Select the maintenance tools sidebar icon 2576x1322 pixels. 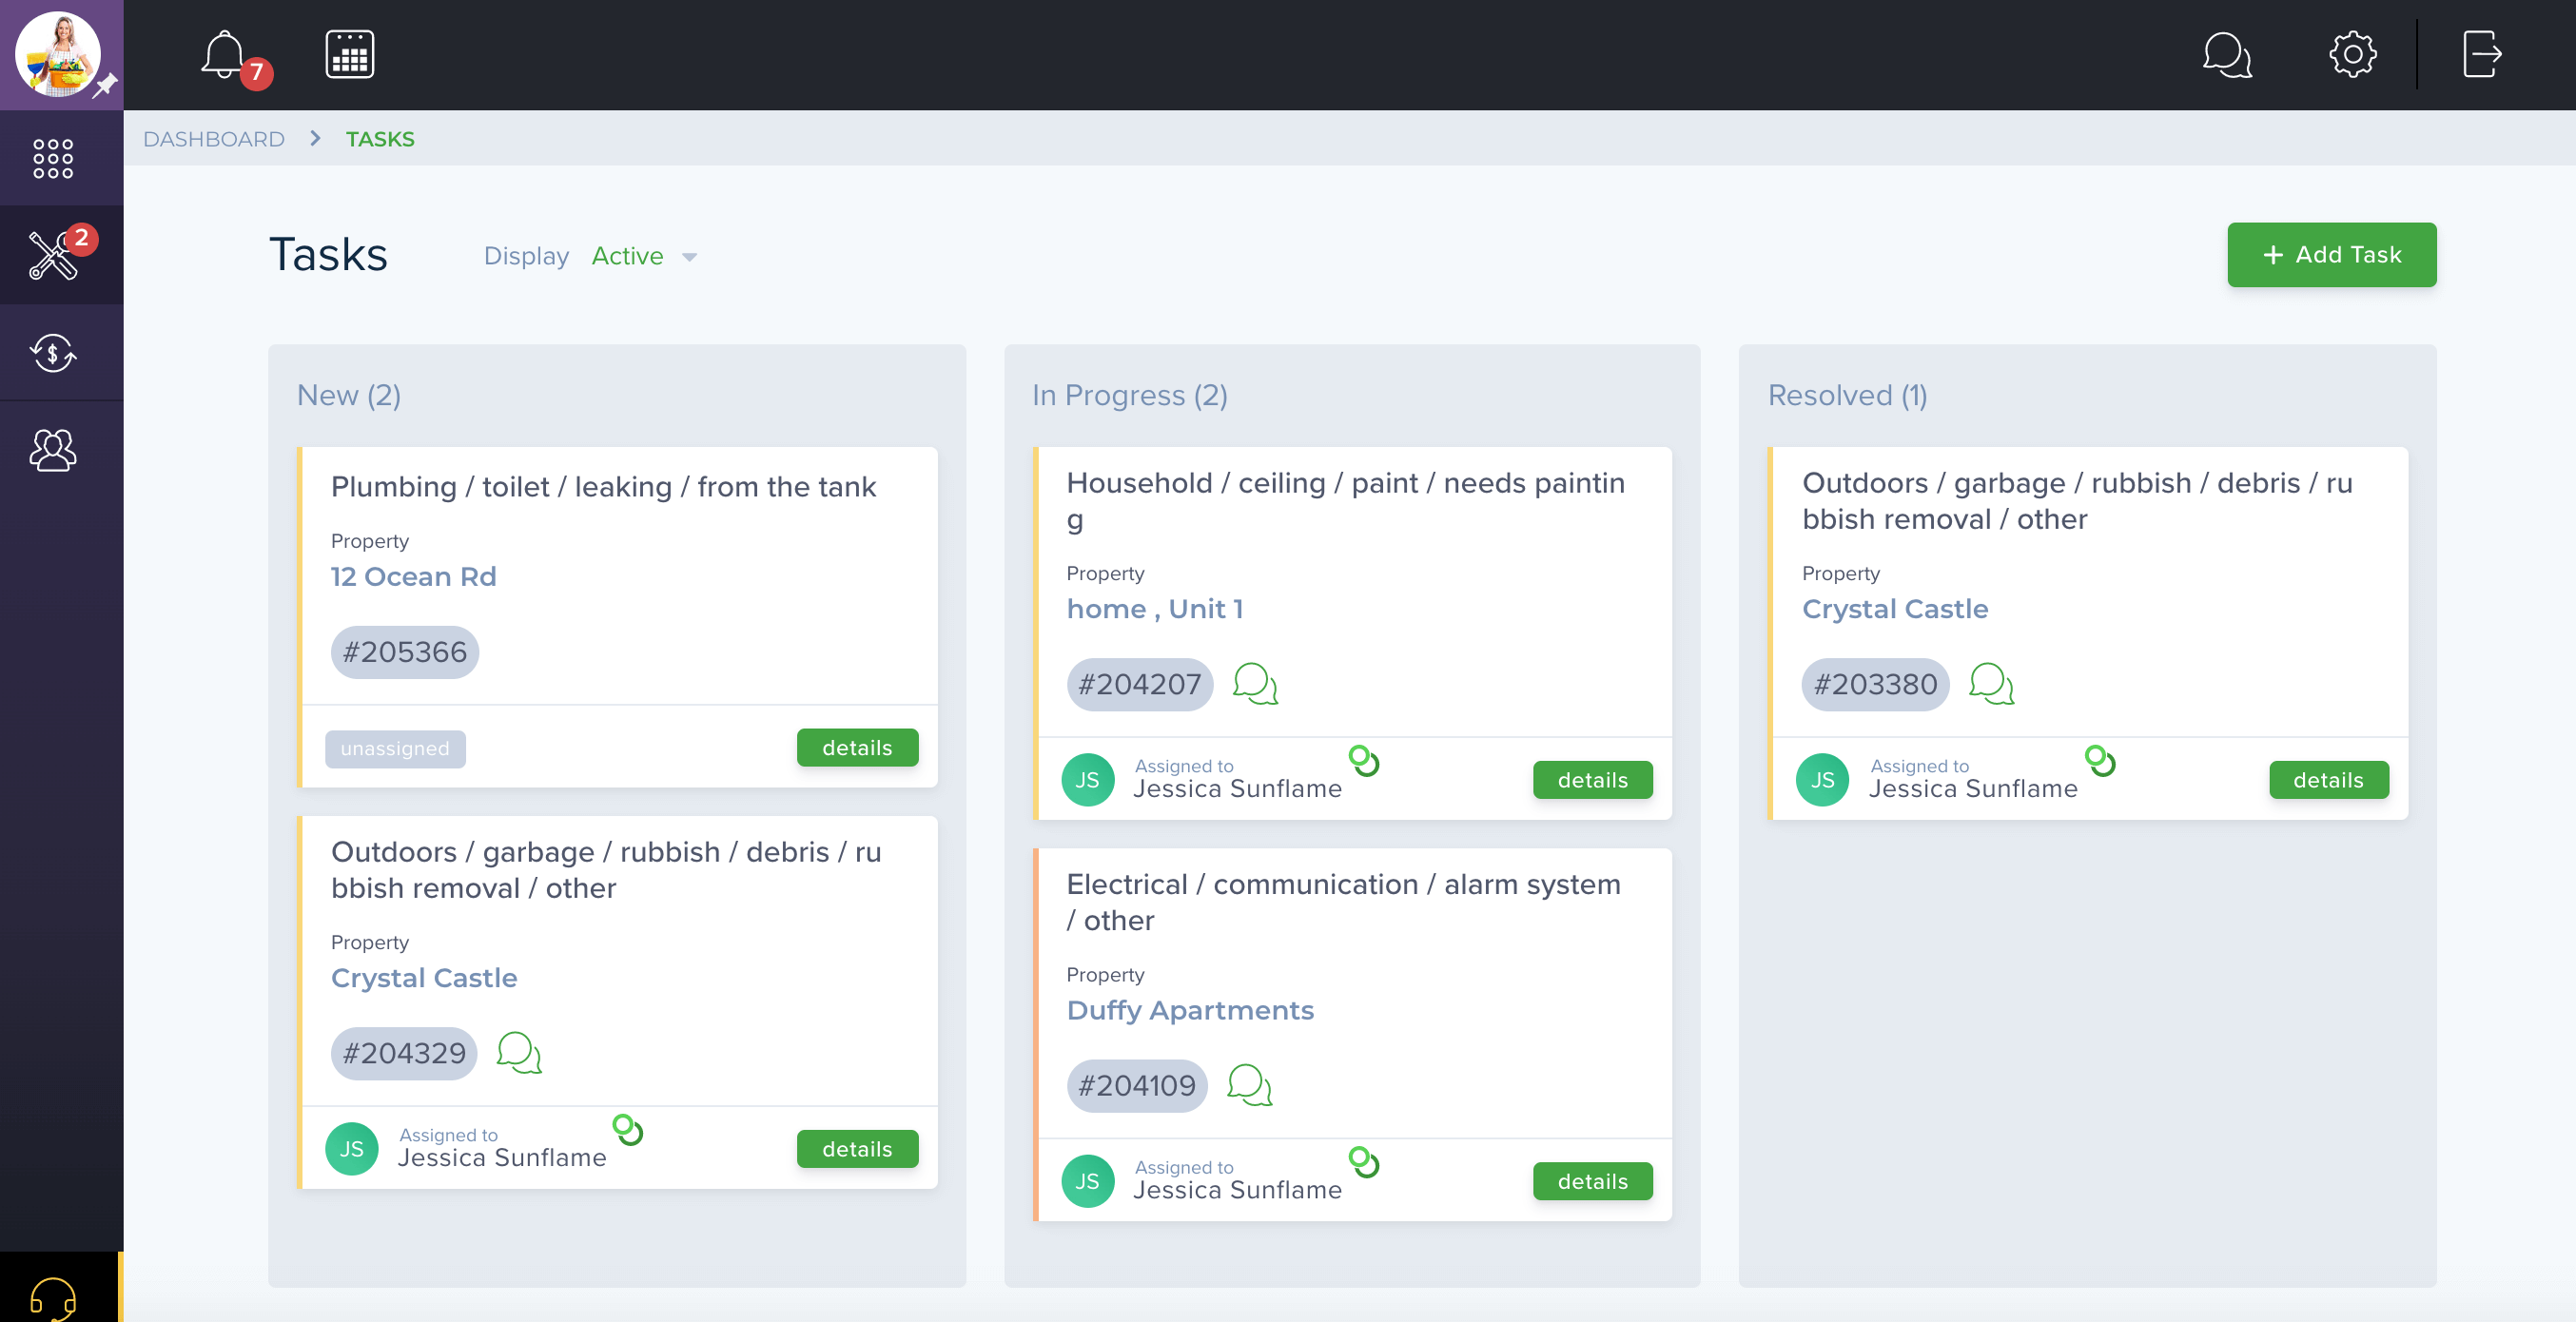[x=53, y=255]
